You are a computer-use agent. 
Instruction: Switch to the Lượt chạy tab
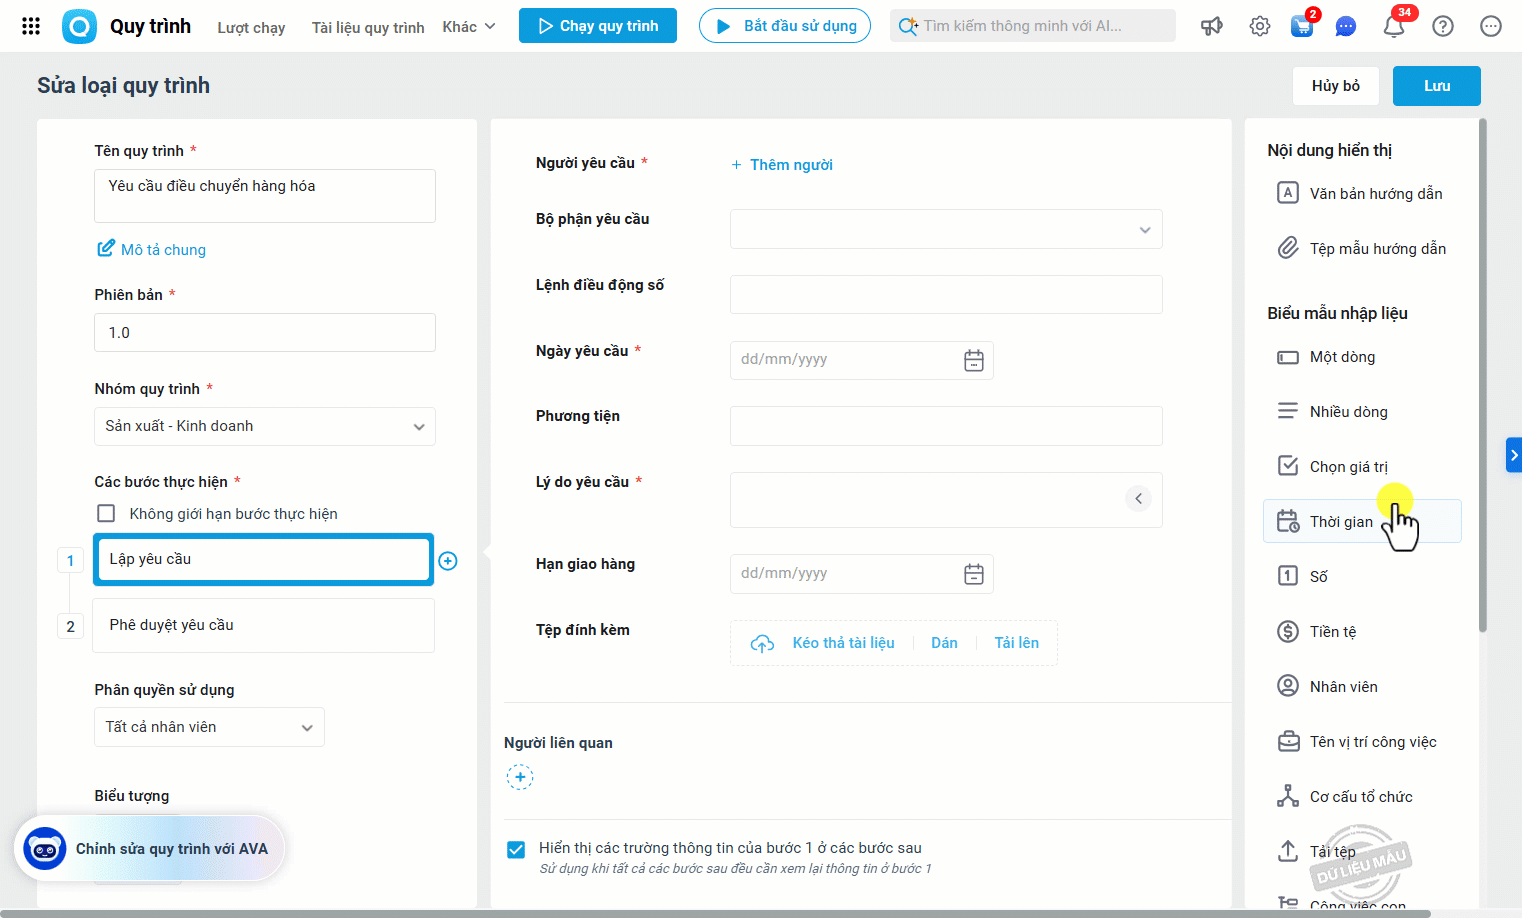pos(251,27)
